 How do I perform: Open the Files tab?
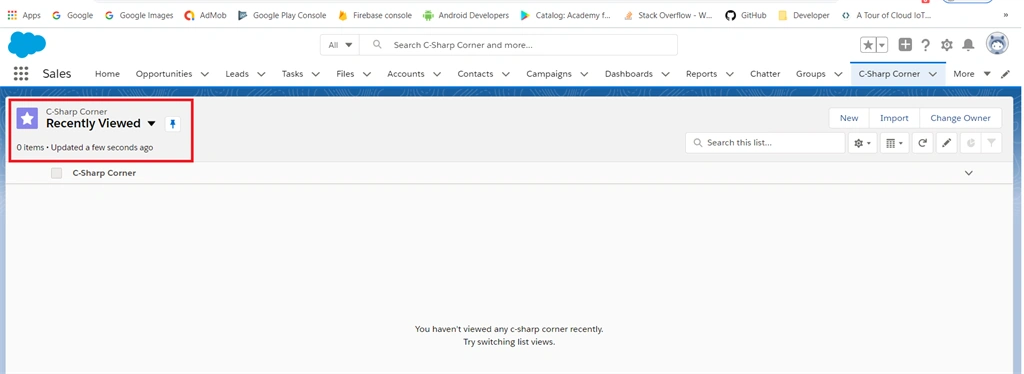[x=345, y=74]
